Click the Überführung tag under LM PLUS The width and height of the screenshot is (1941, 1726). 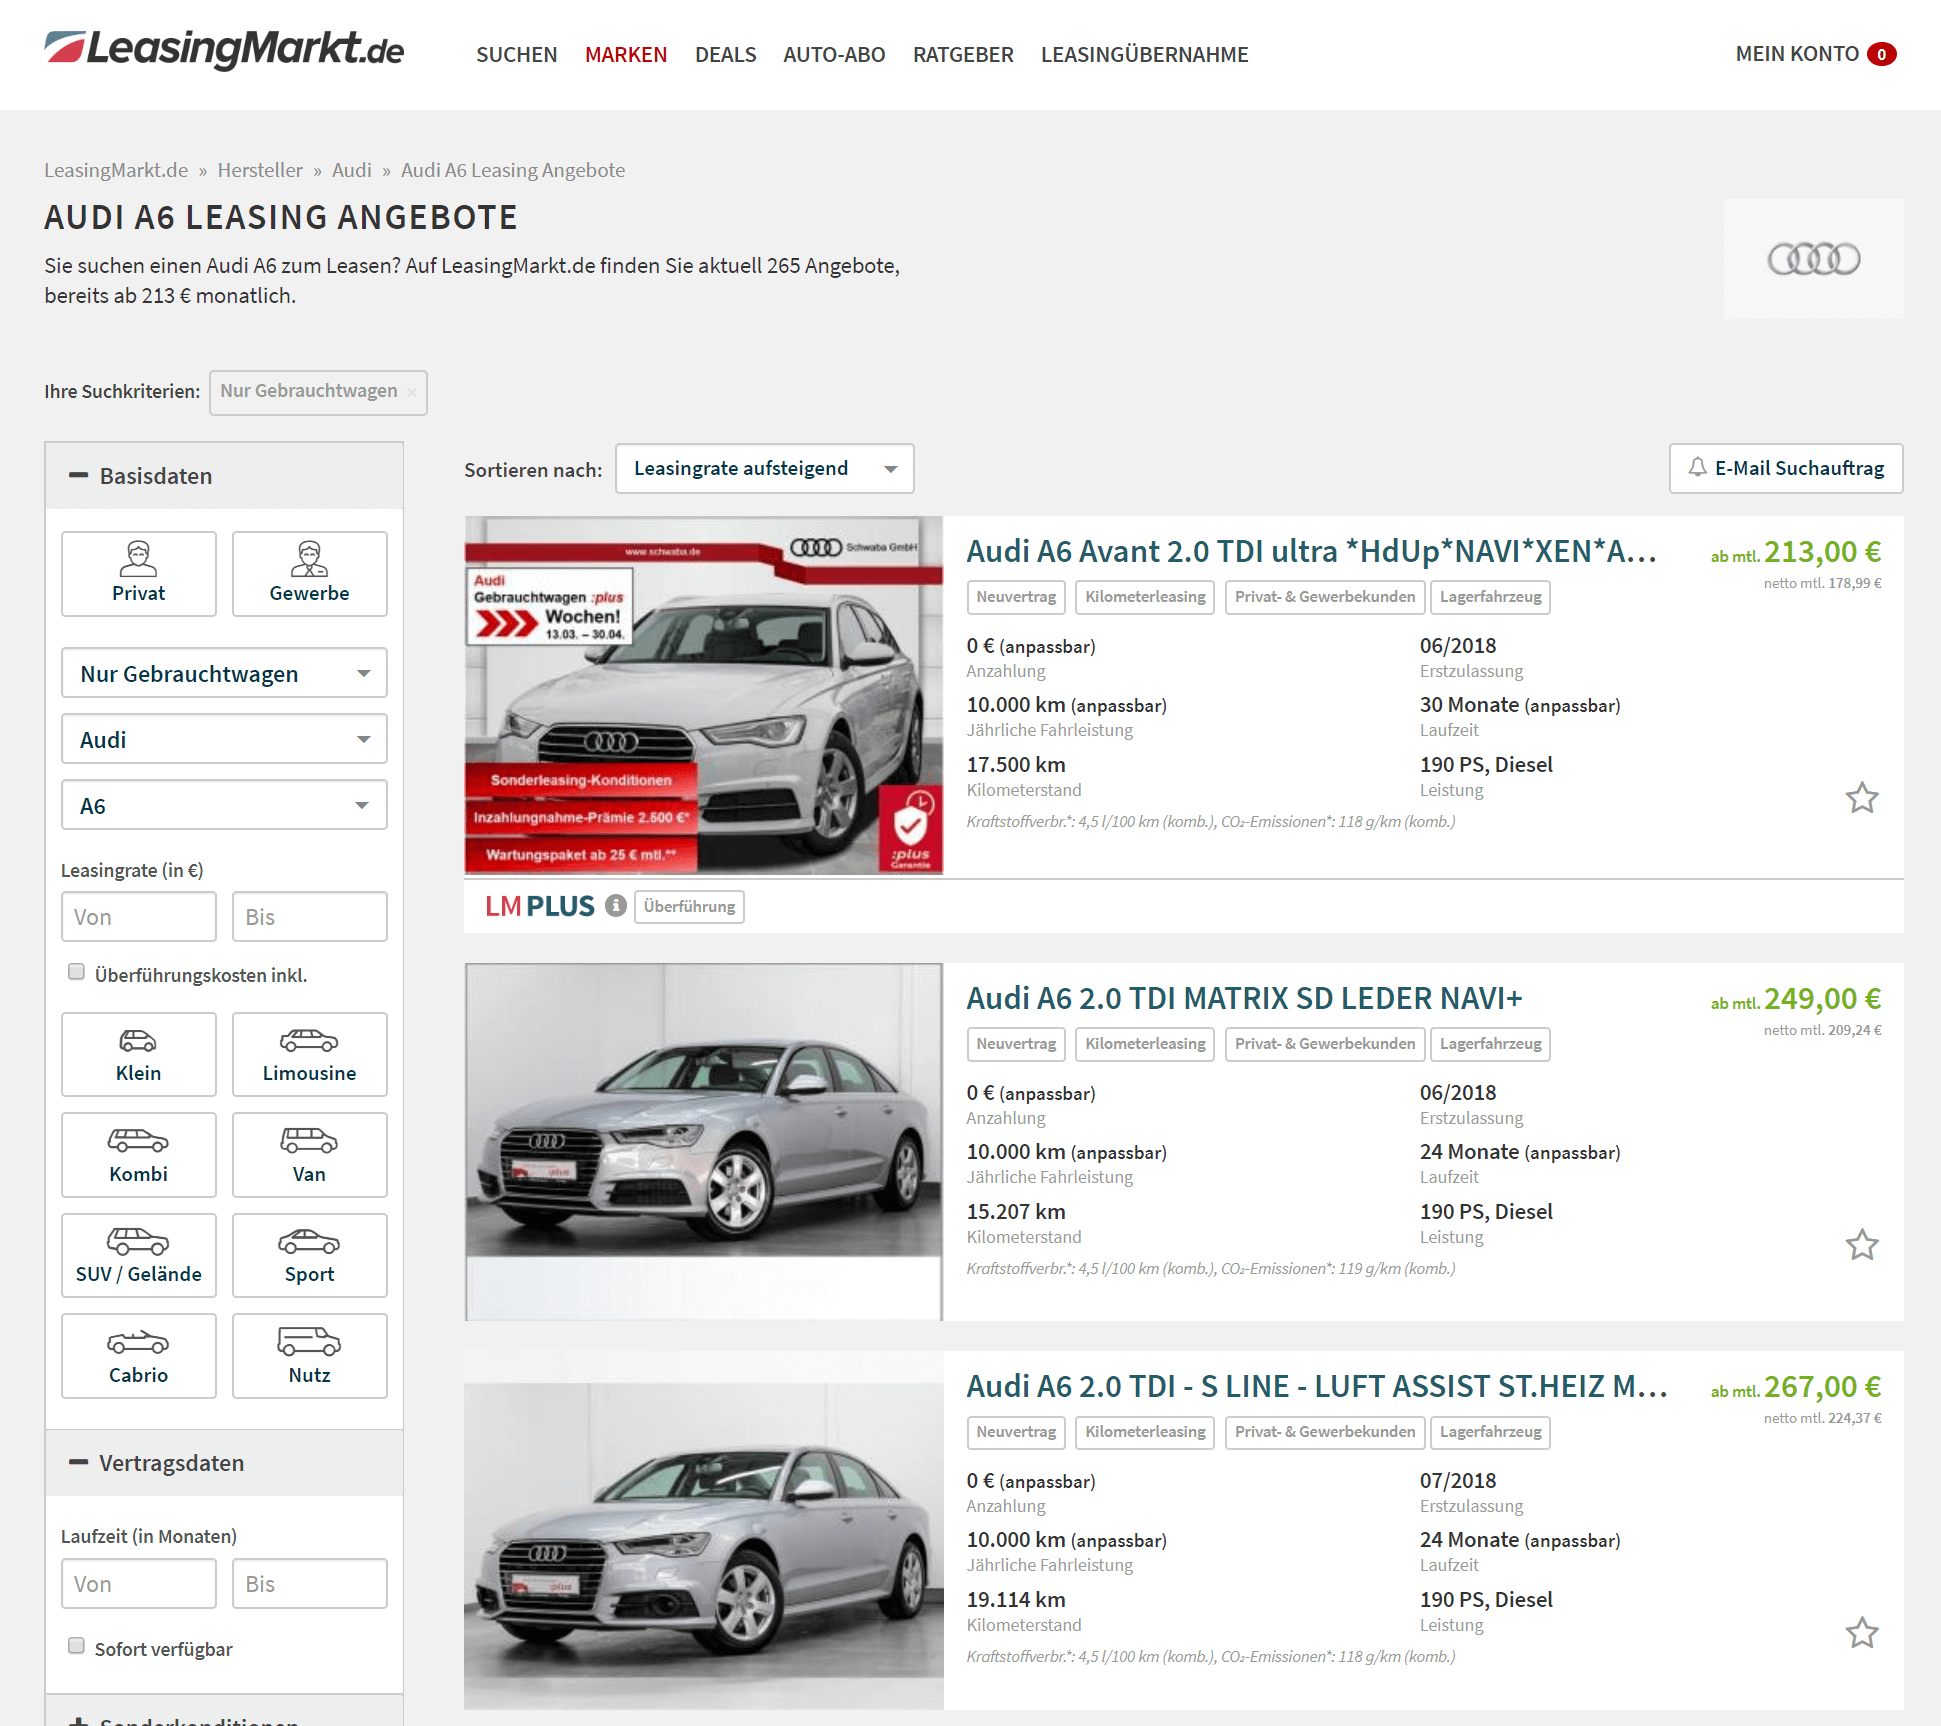click(689, 906)
